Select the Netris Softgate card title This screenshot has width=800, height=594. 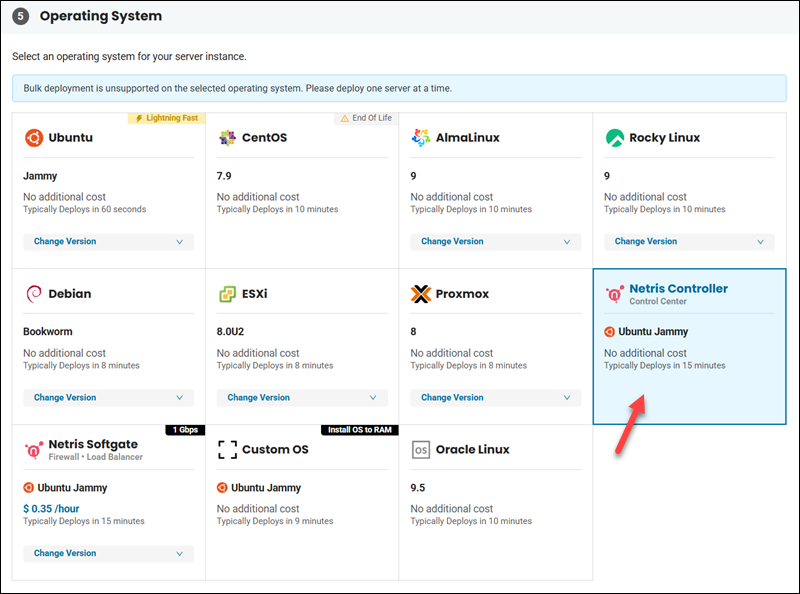click(x=93, y=444)
